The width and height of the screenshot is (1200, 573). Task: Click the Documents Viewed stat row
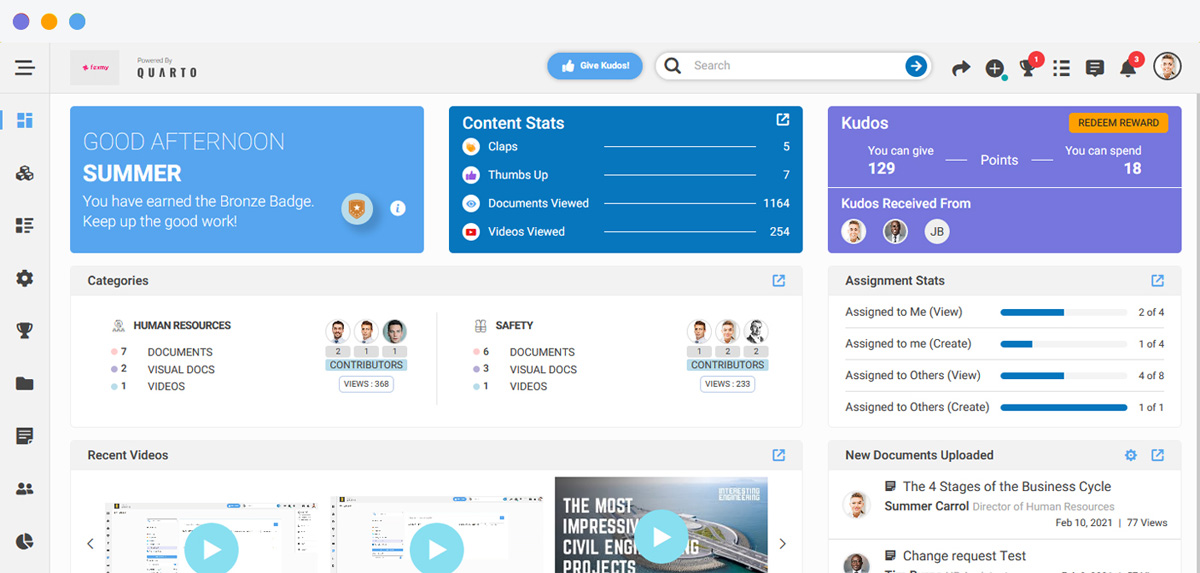[x=626, y=203]
